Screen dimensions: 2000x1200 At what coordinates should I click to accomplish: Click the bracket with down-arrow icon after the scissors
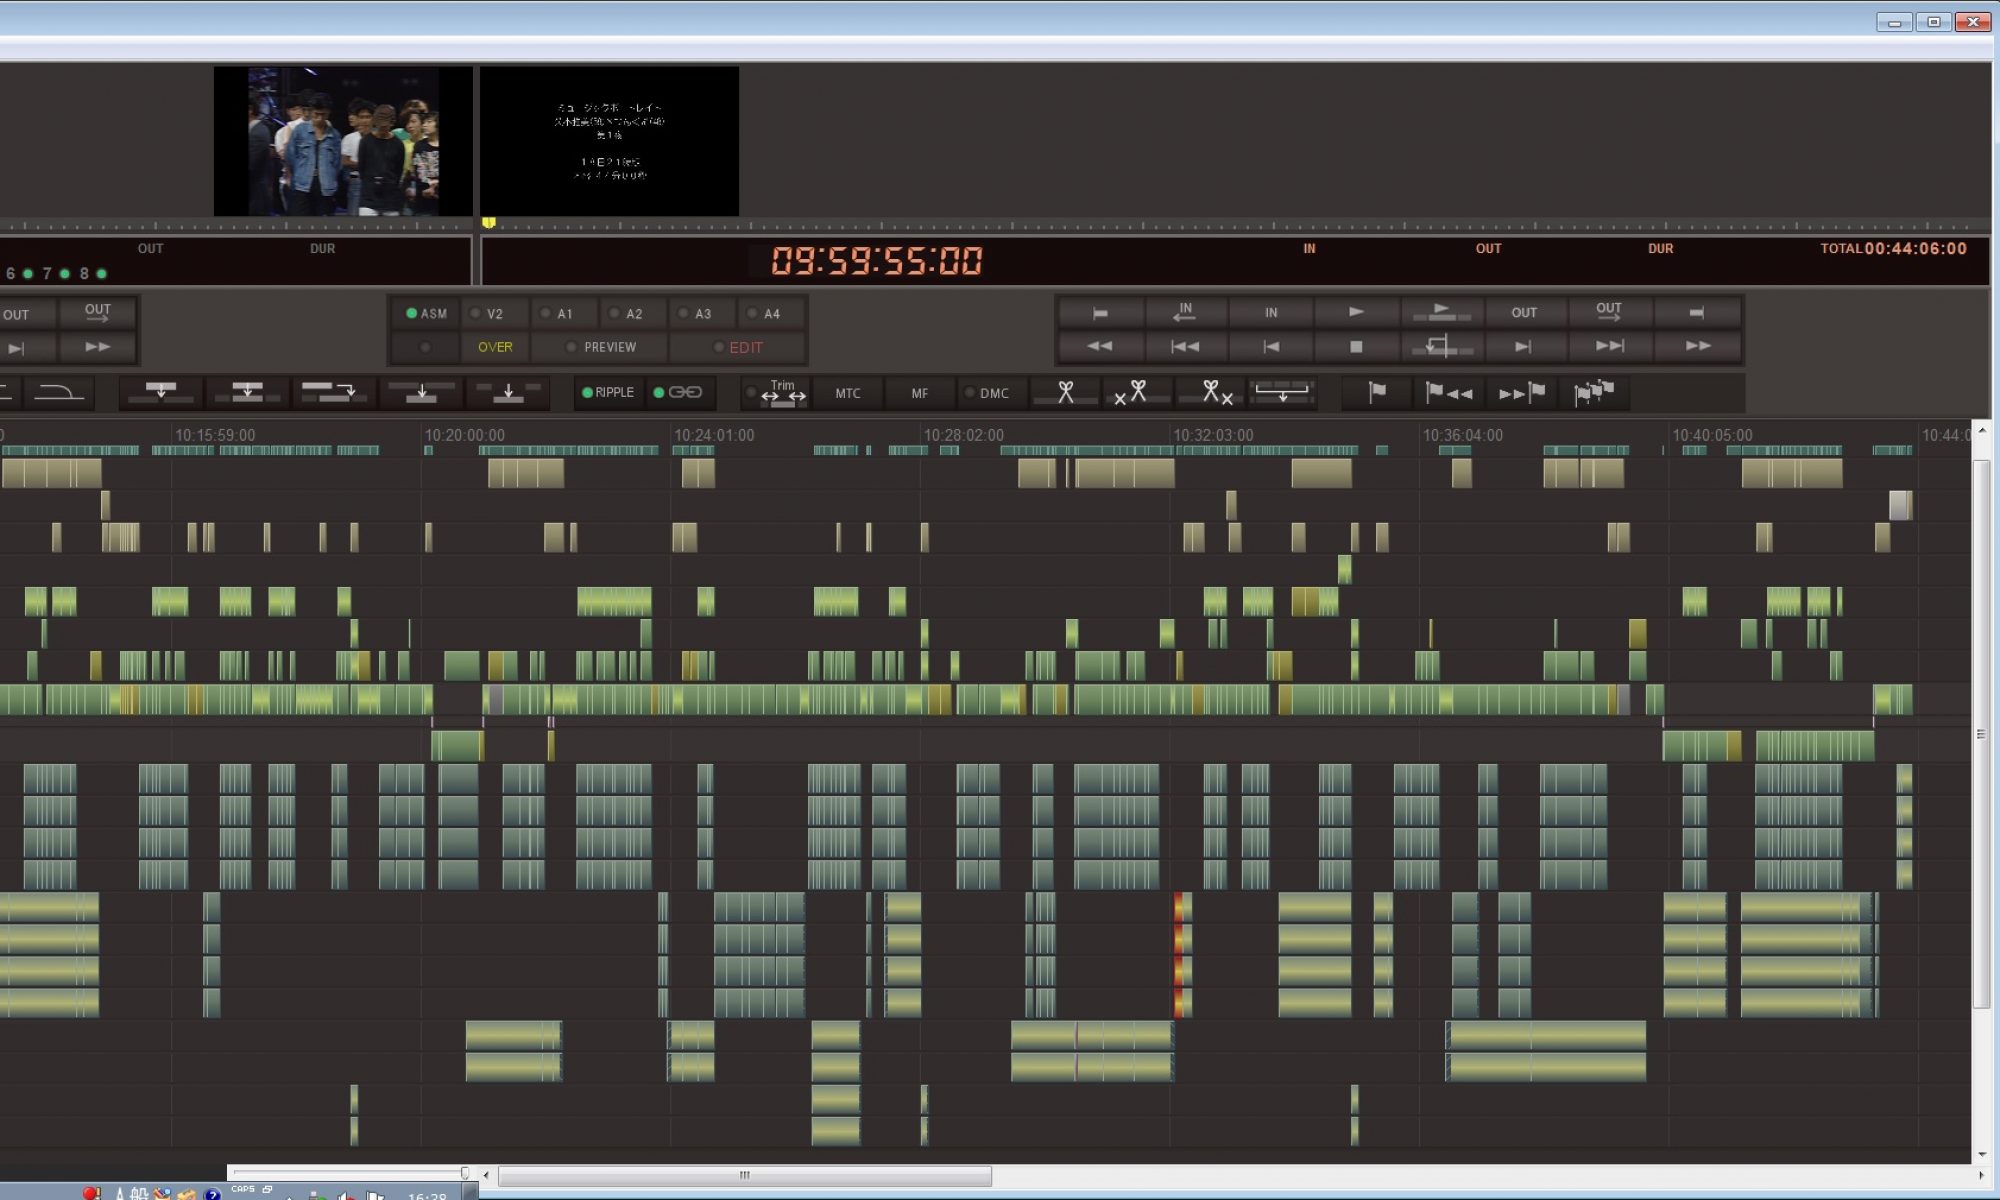point(1282,392)
